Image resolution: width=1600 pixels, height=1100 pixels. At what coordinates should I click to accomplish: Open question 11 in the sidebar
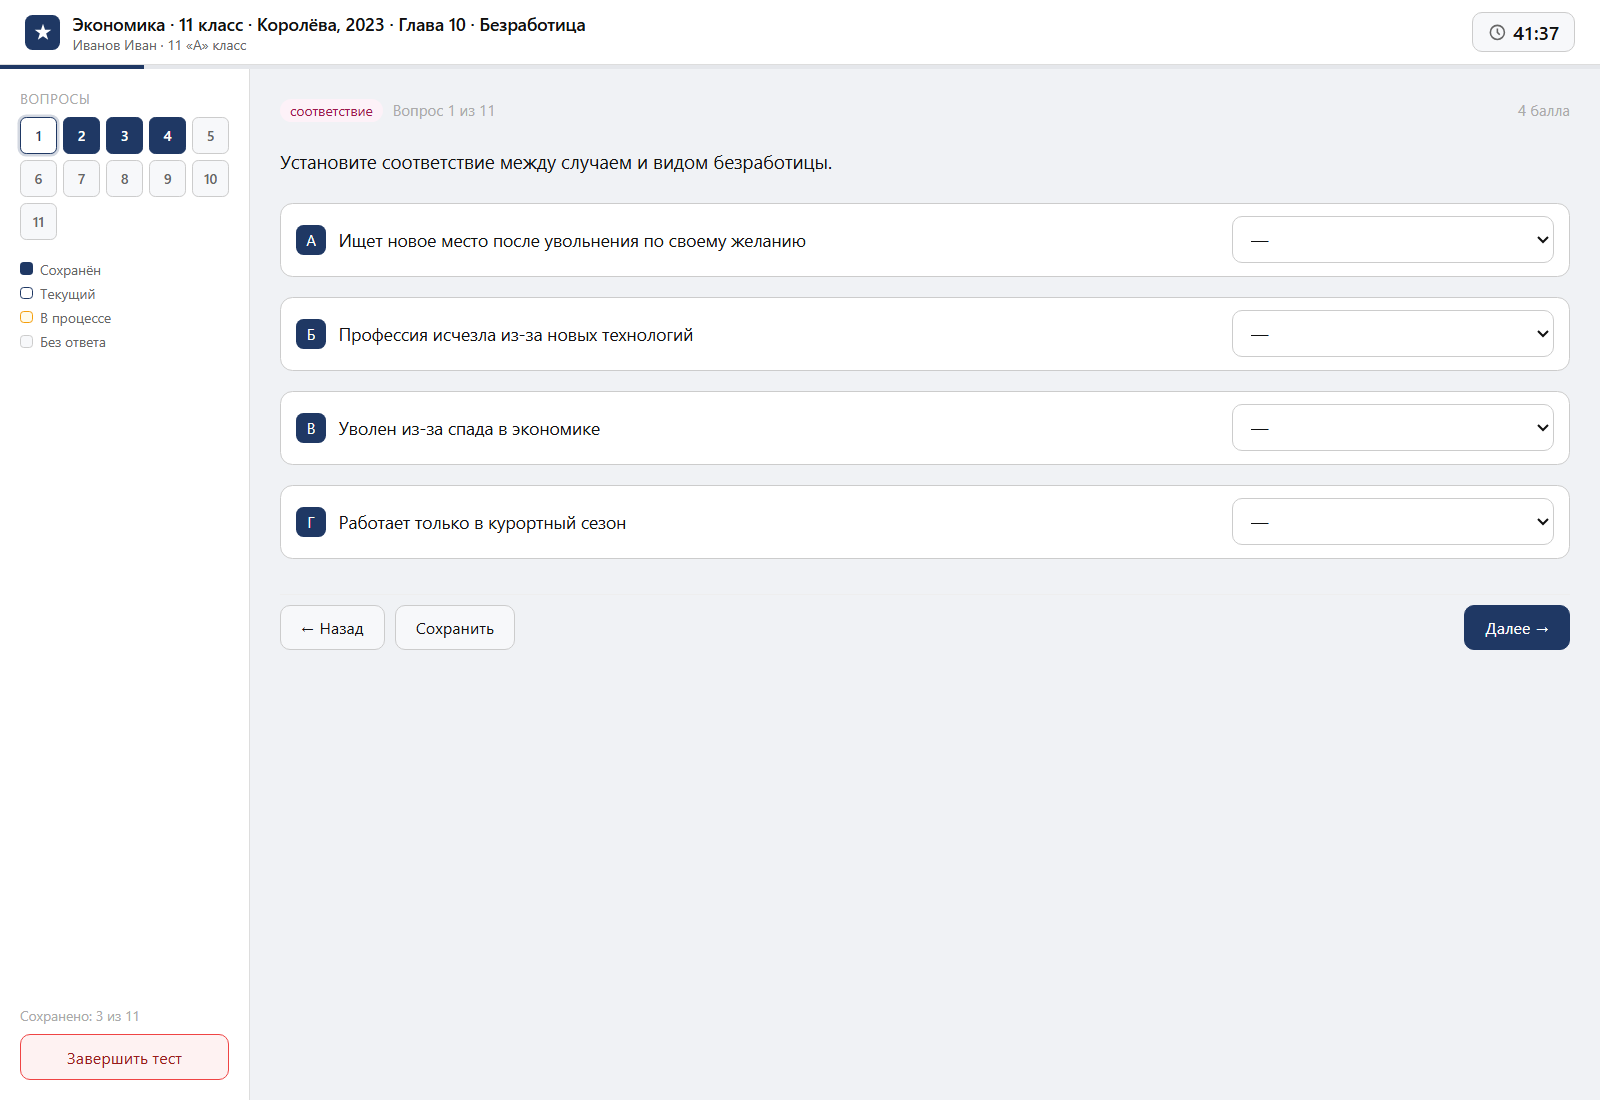coord(38,222)
